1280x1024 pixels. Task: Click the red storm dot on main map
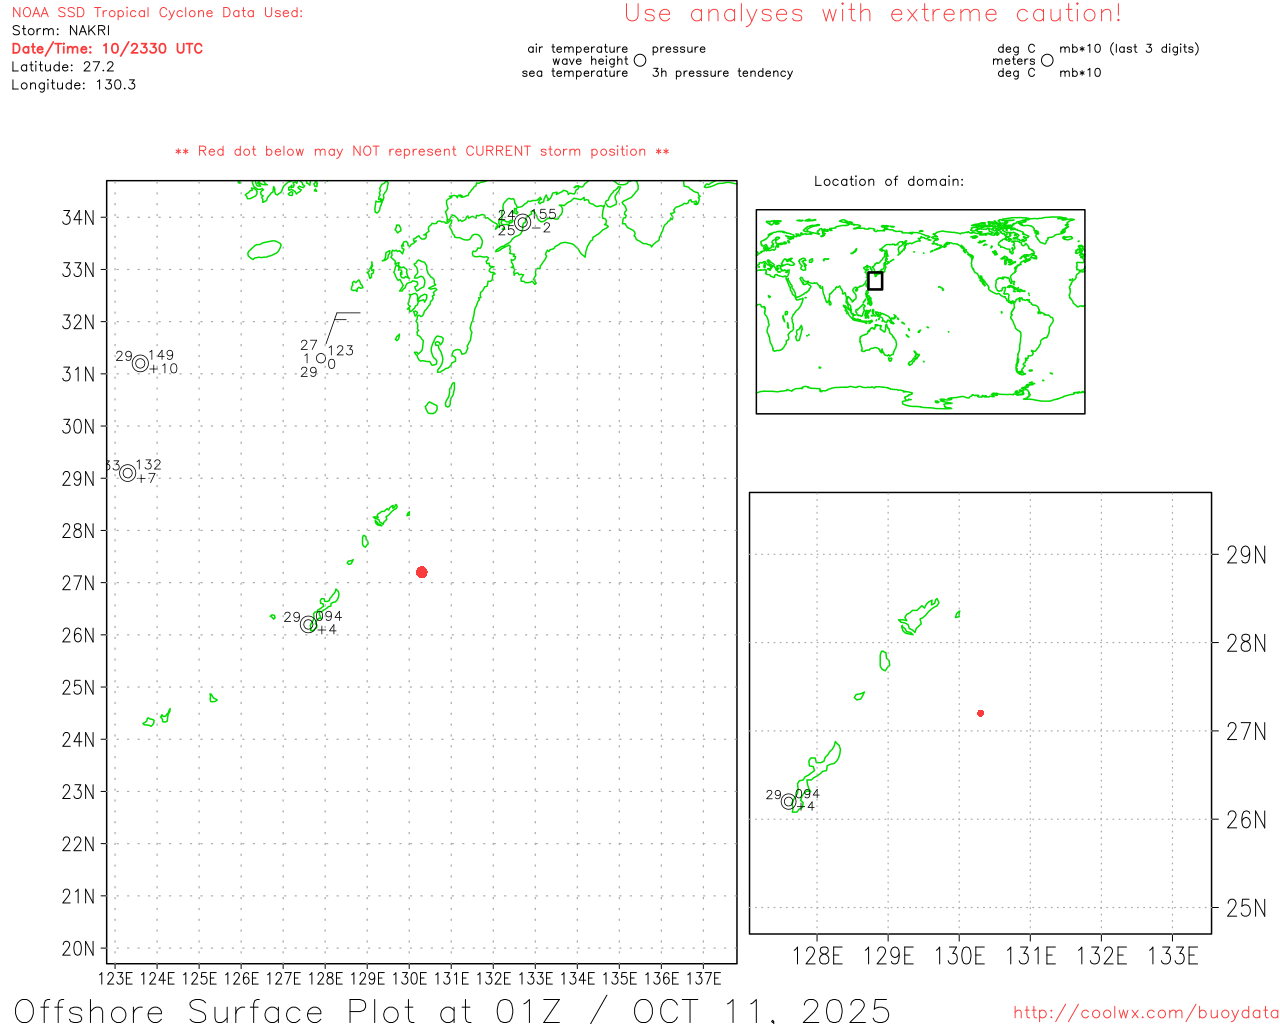[421, 572]
